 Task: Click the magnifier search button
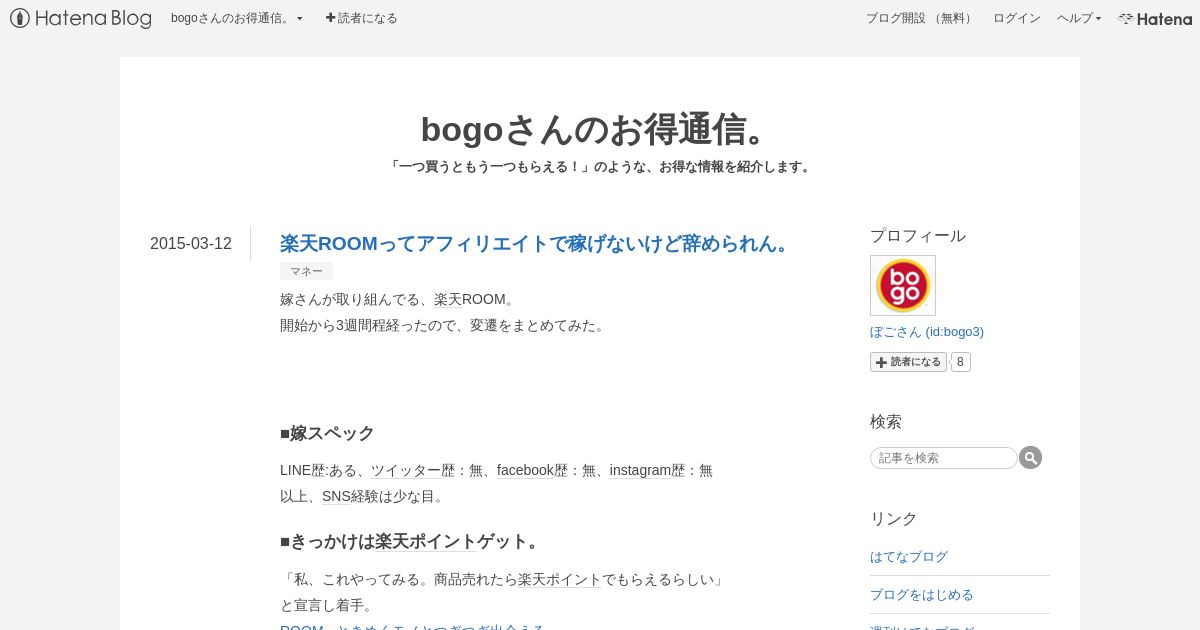click(x=1031, y=458)
